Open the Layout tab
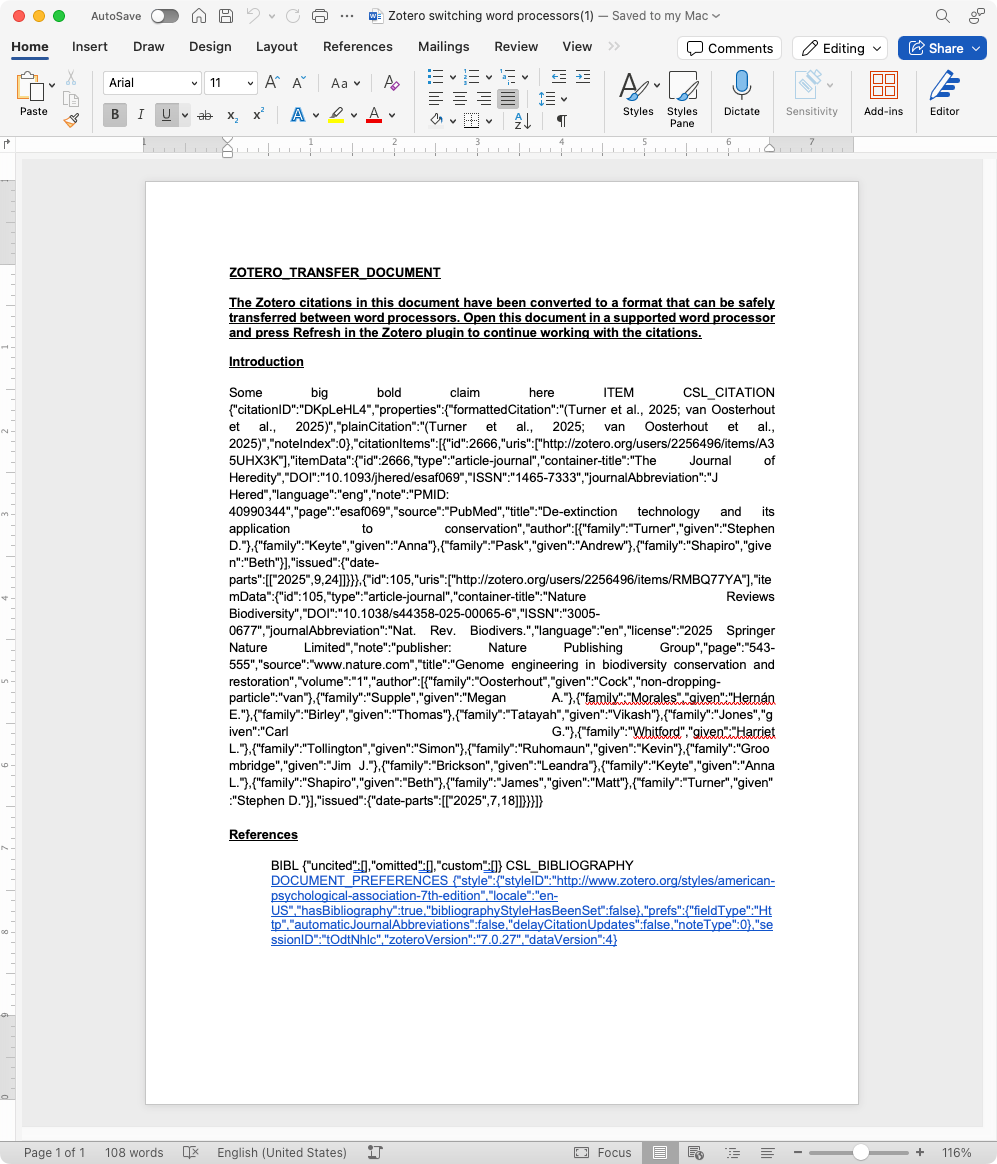The width and height of the screenshot is (997, 1164). coord(277,46)
